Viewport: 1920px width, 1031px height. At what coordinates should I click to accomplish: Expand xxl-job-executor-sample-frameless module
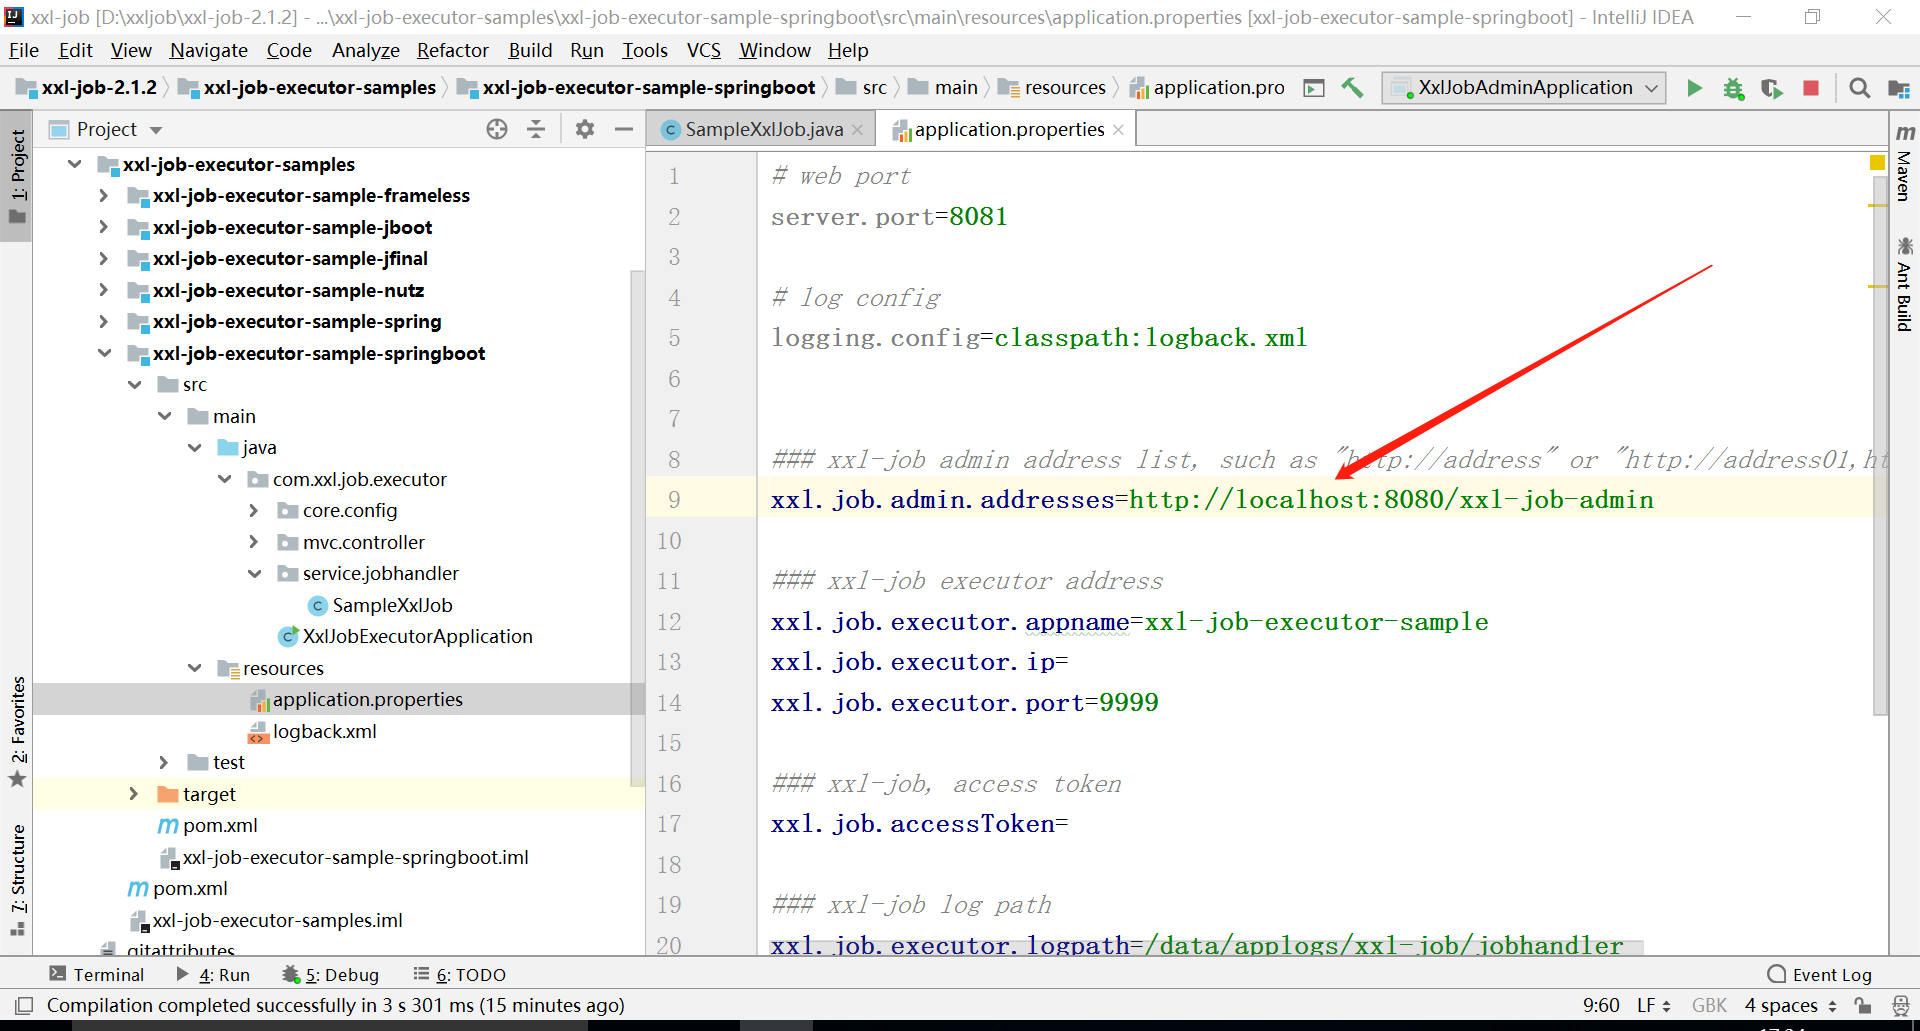[104, 196]
